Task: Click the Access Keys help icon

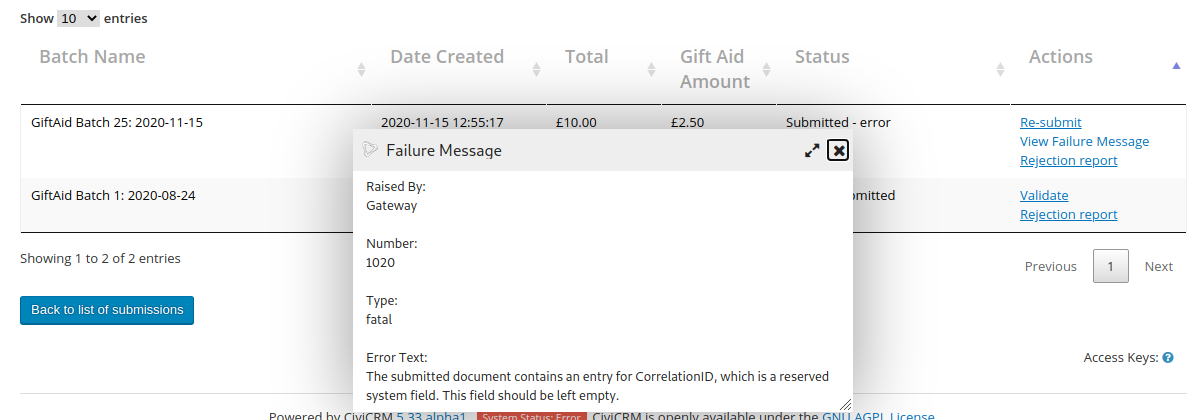Action: (1167, 357)
